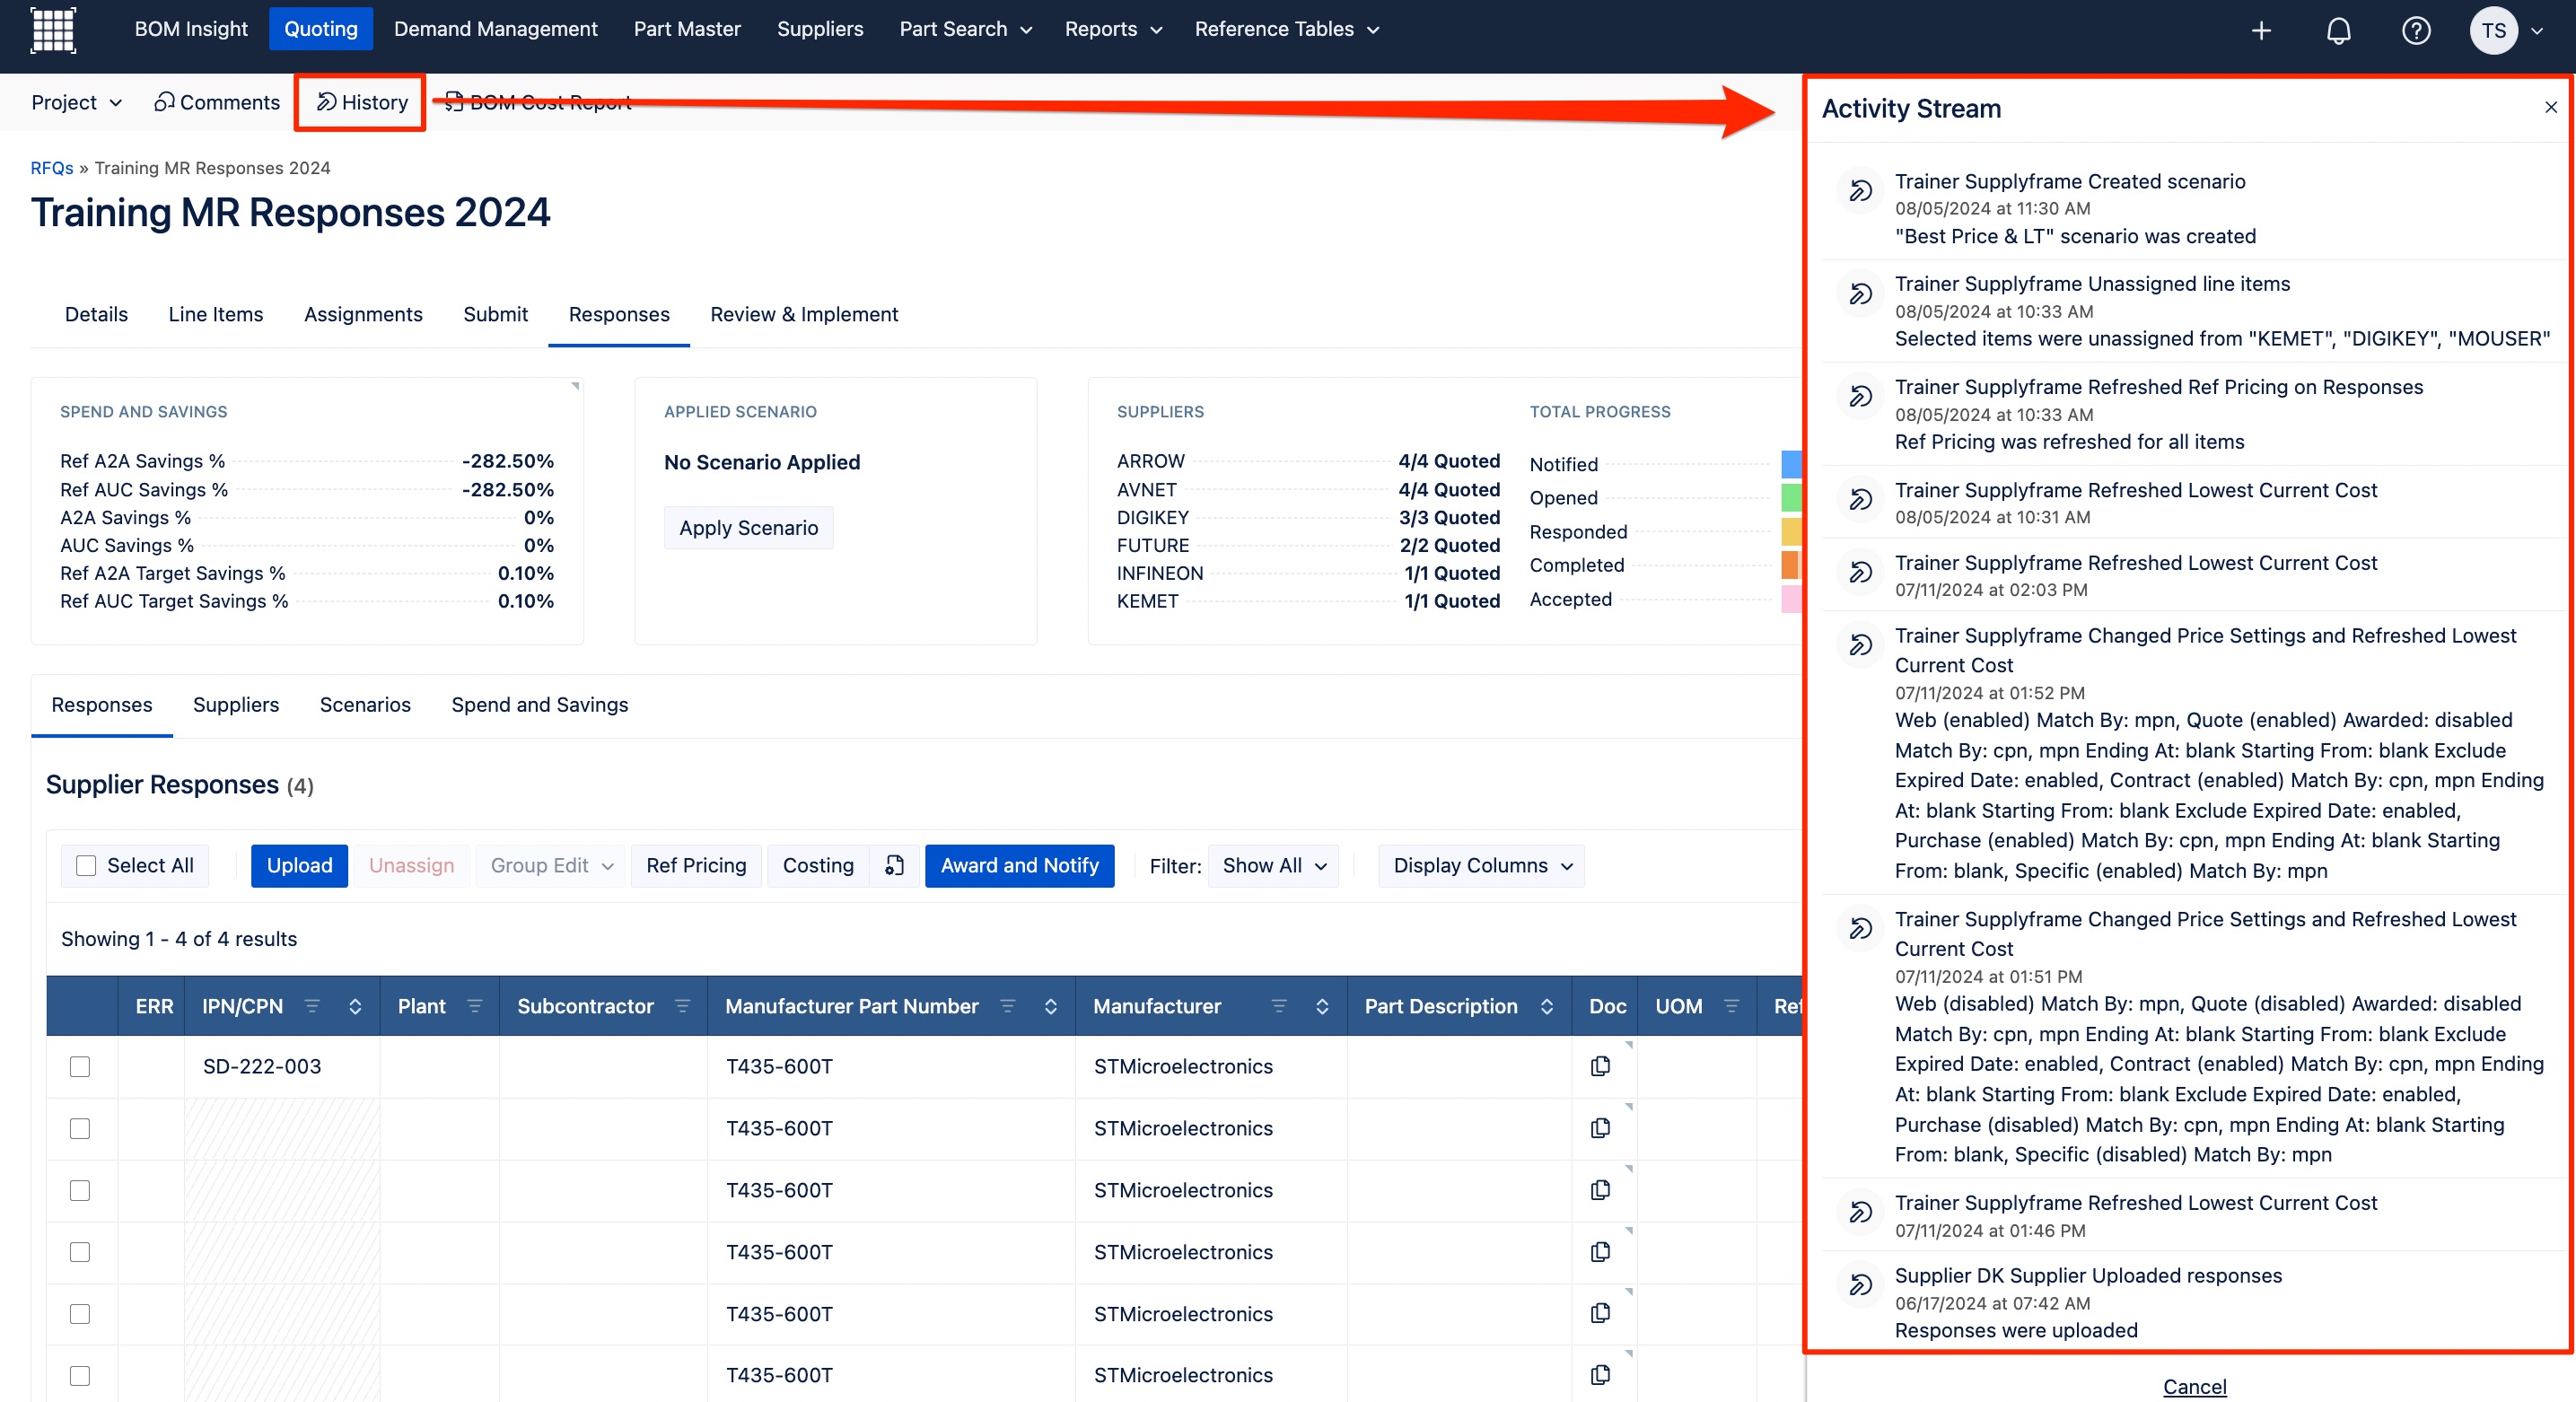Image resolution: width=2576 pixels, height=1402 pixels.
Task: Open the app grid launcher icon
Action: coord(53,29)
